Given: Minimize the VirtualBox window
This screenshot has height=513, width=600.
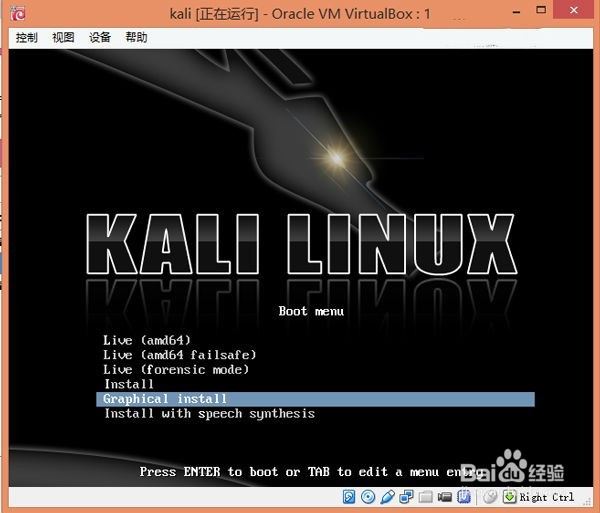Looking at the screenshot, I should coord(516,11).
